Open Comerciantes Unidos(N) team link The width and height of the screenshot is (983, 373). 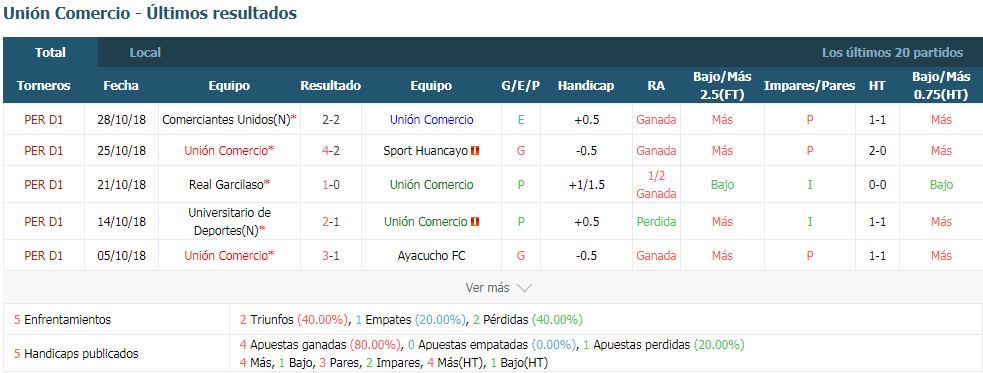click(x=226, y=120)
